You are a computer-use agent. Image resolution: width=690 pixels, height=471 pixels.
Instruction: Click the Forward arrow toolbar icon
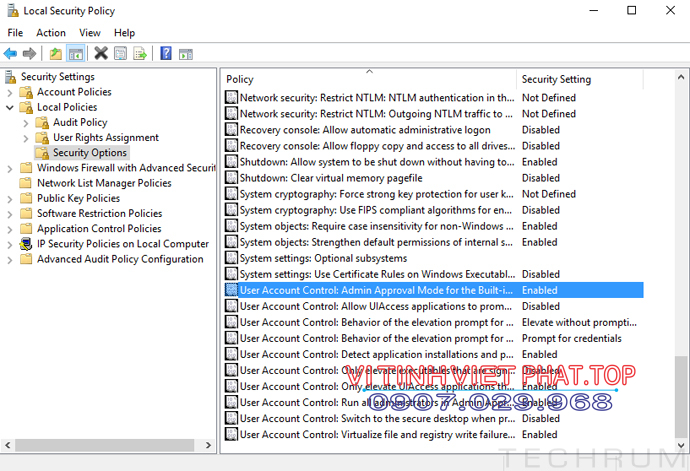point(30,53)
